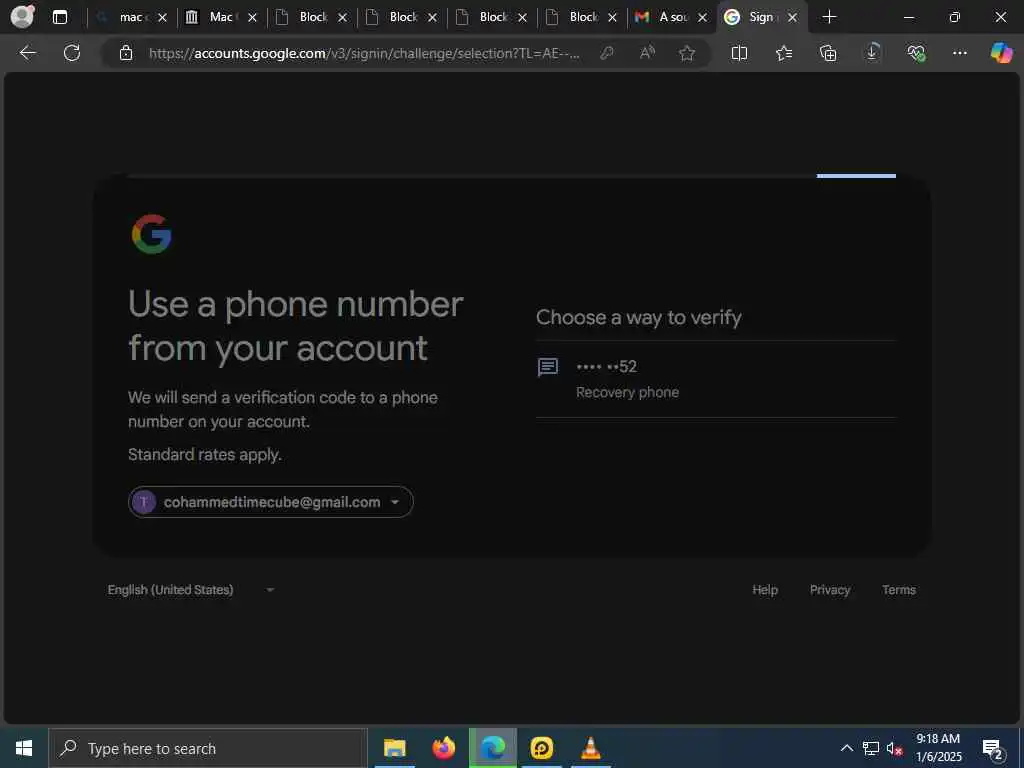
Task: Launch Firefox from the taskbar
Action: tap(443, 748)
